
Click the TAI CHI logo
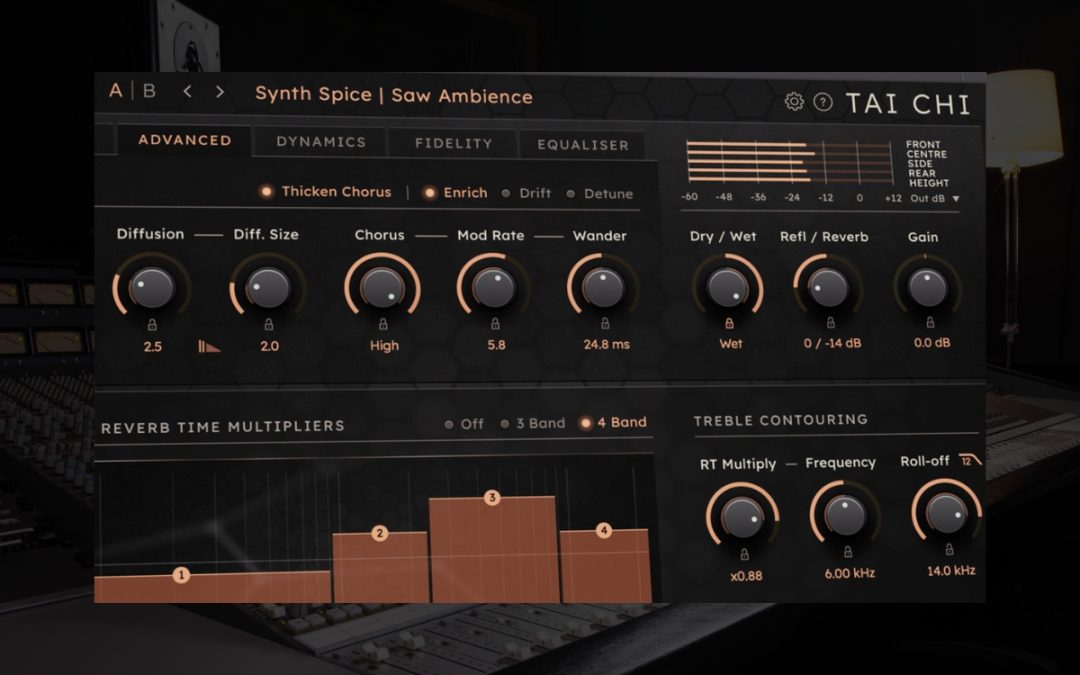pyautogui.click(x=908, y=104)
